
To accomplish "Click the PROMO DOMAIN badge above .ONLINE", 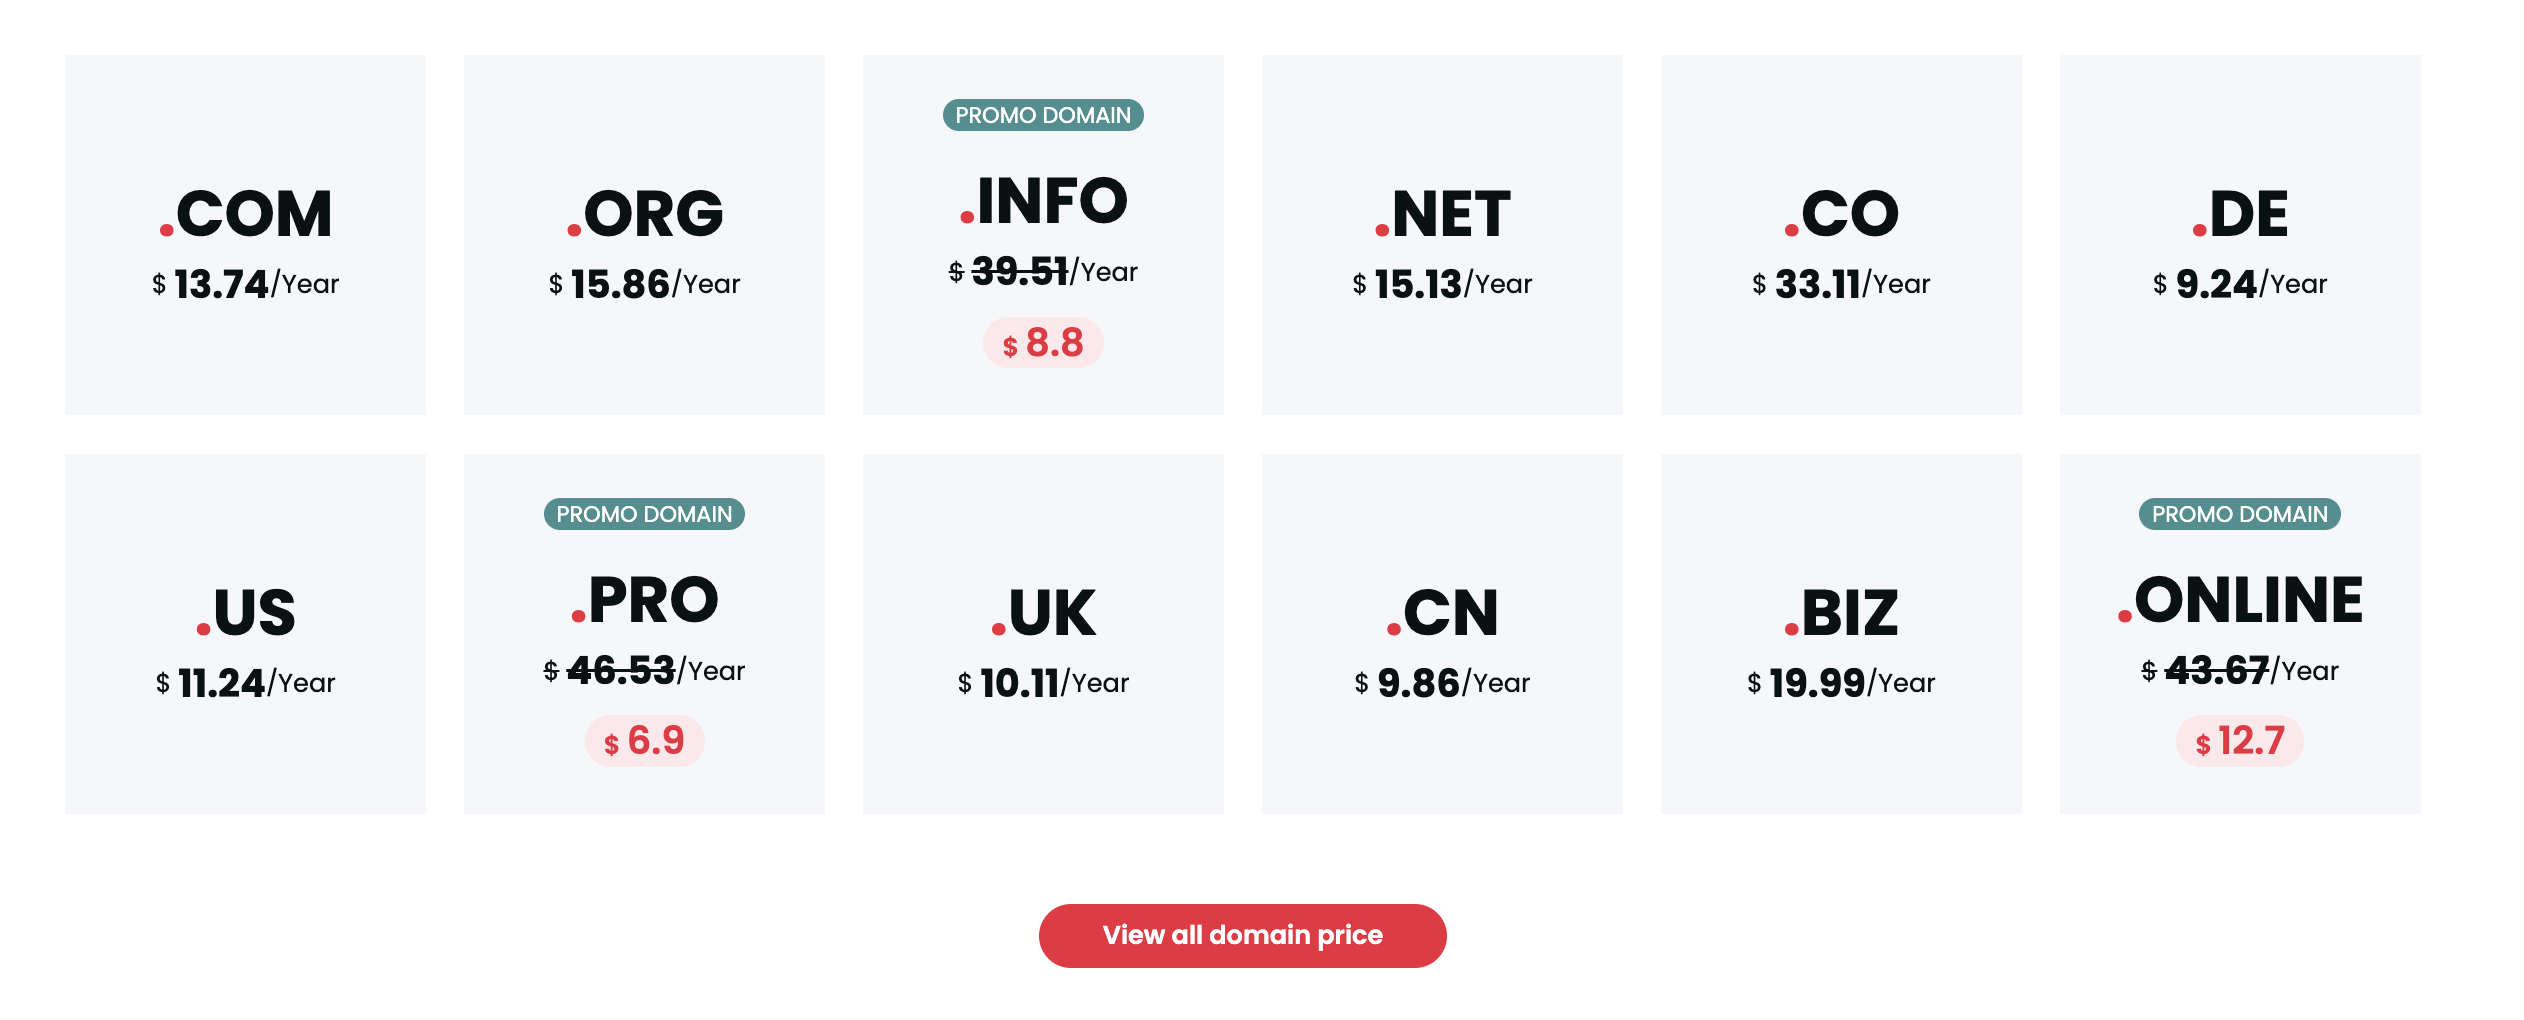I will (x=2240, y=514).
